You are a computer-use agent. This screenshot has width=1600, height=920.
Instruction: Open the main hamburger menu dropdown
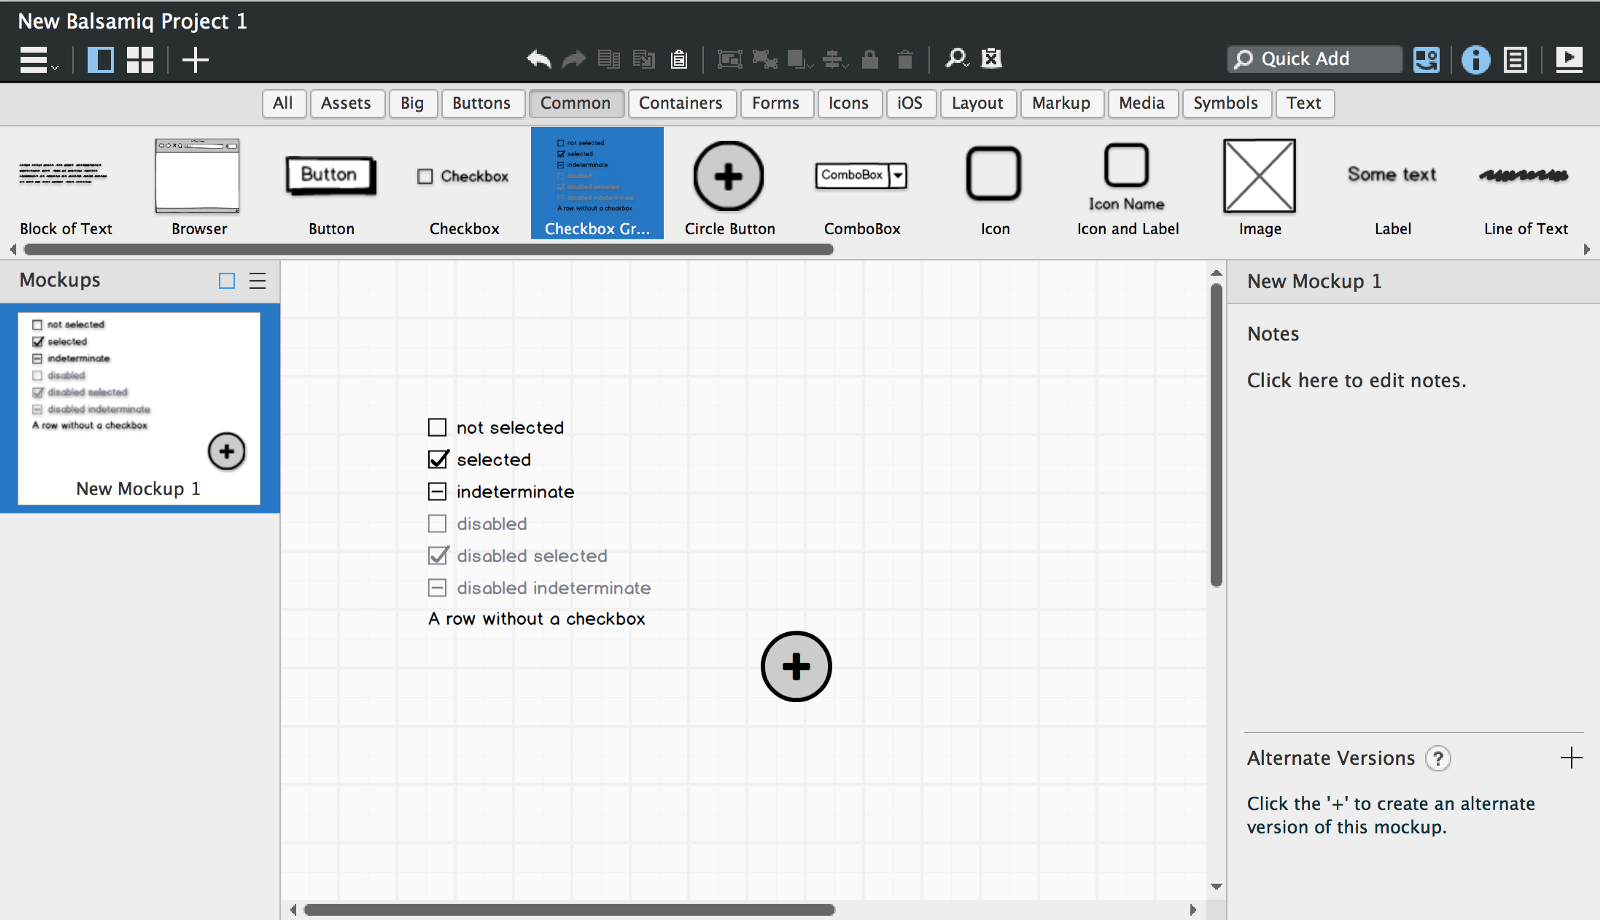[38, 60]
